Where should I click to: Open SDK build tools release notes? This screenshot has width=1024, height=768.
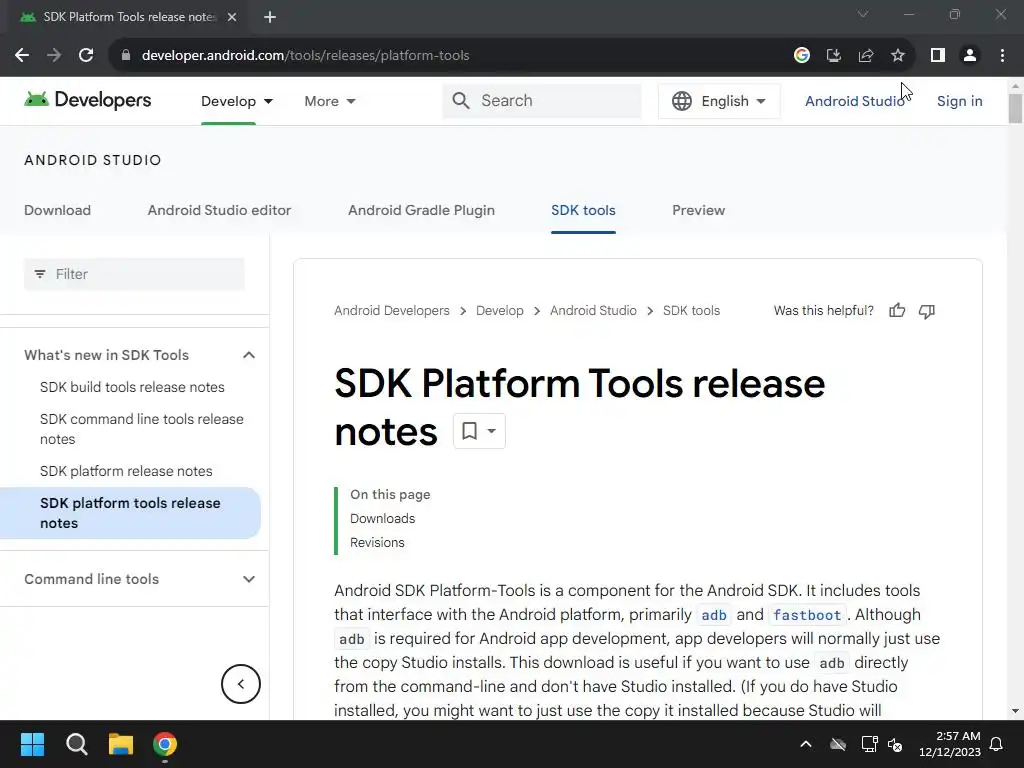132,387
